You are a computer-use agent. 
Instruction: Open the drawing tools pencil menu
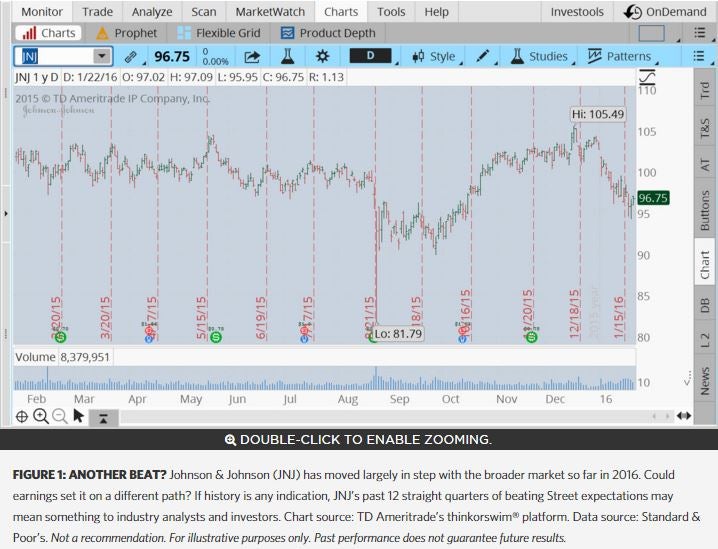click(483, 57)
